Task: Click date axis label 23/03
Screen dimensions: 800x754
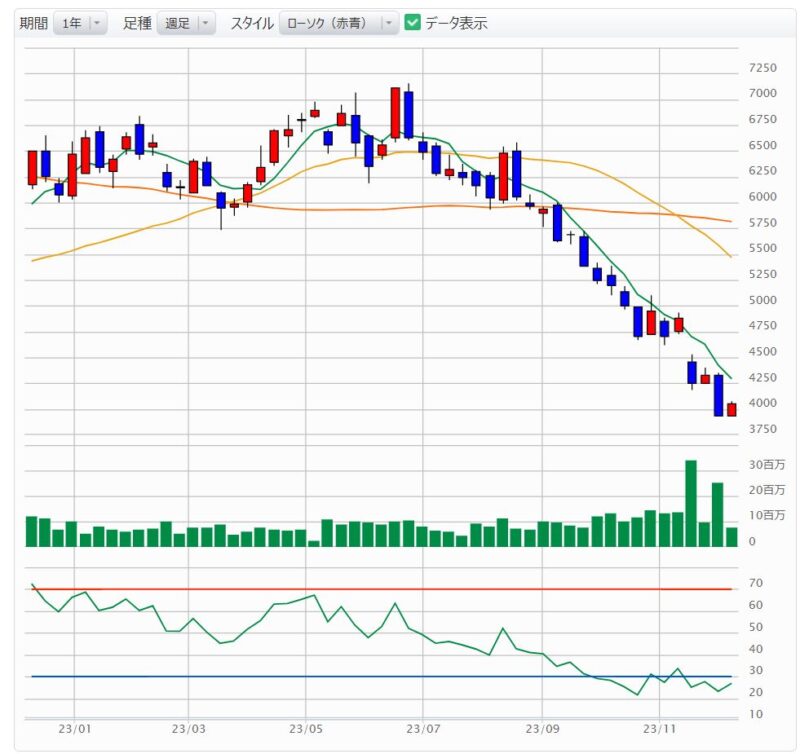Action: click(188, 729)
